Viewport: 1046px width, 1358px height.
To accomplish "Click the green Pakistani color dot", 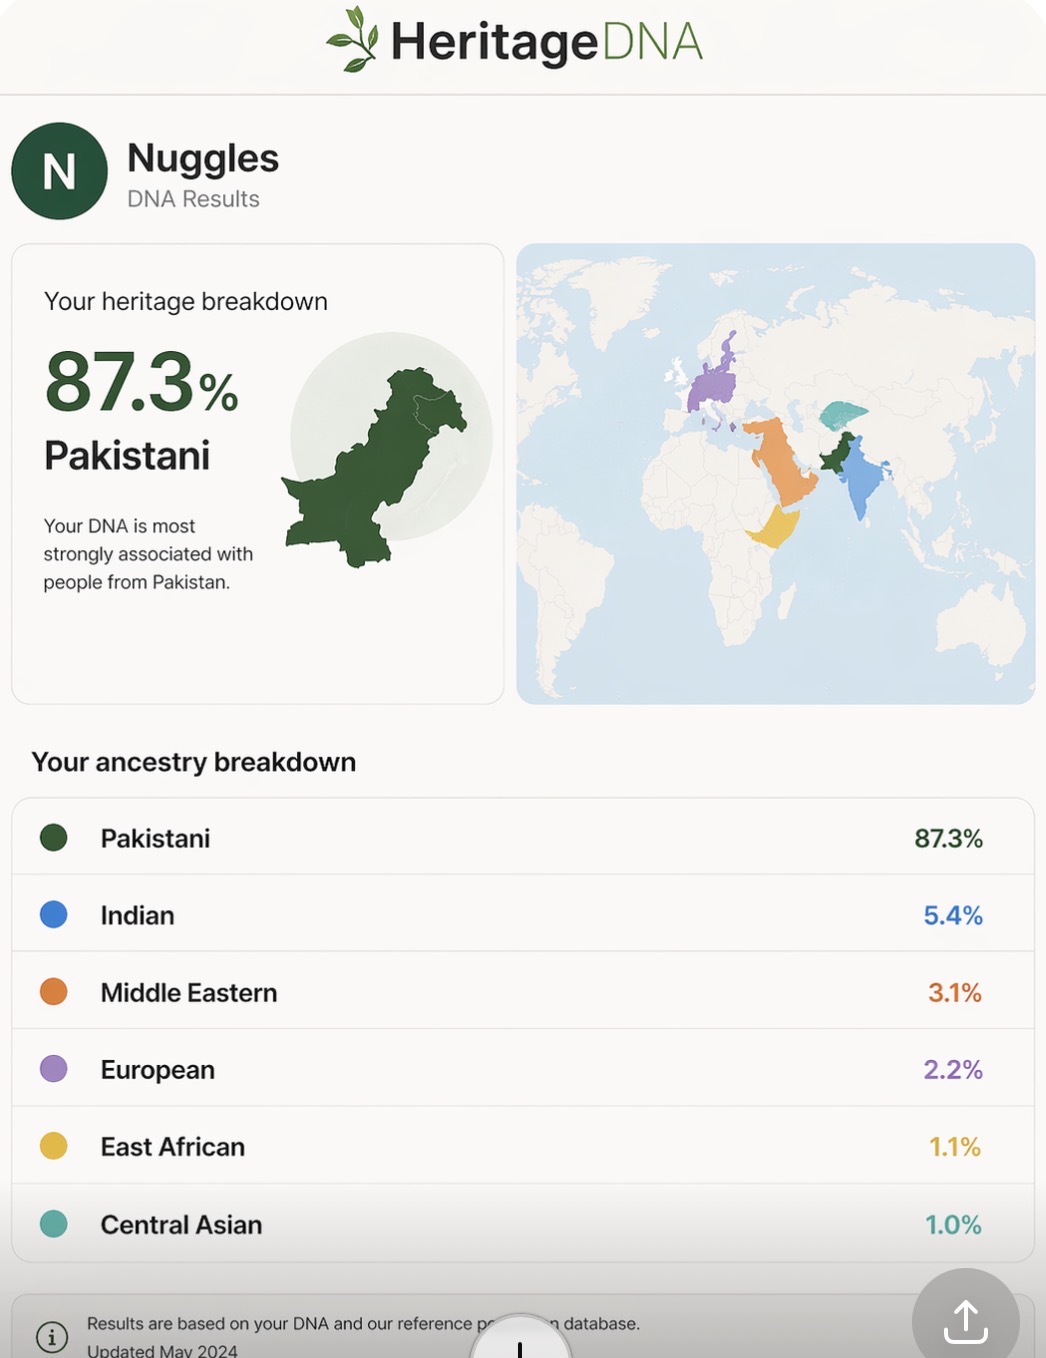I will (54, 838).
